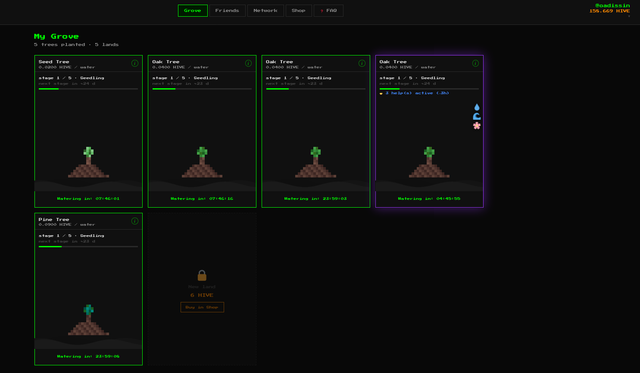Image resolution: width=640 pixels, height=373 pixels.
Task: Open info icon on purple-bordered Oak Tree
Action: [476, 63]
